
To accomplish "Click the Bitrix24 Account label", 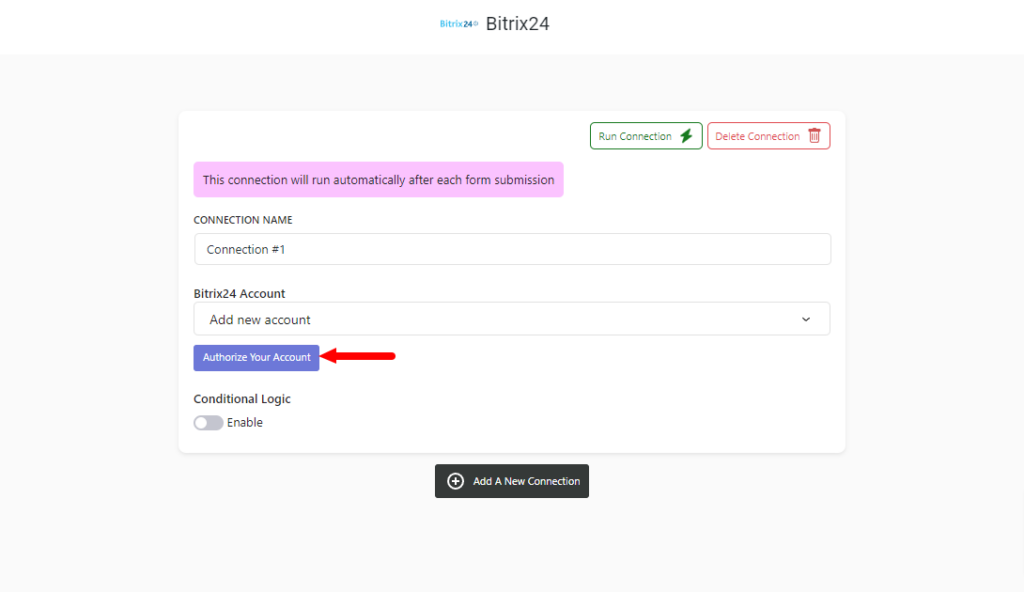I will 239,293.
